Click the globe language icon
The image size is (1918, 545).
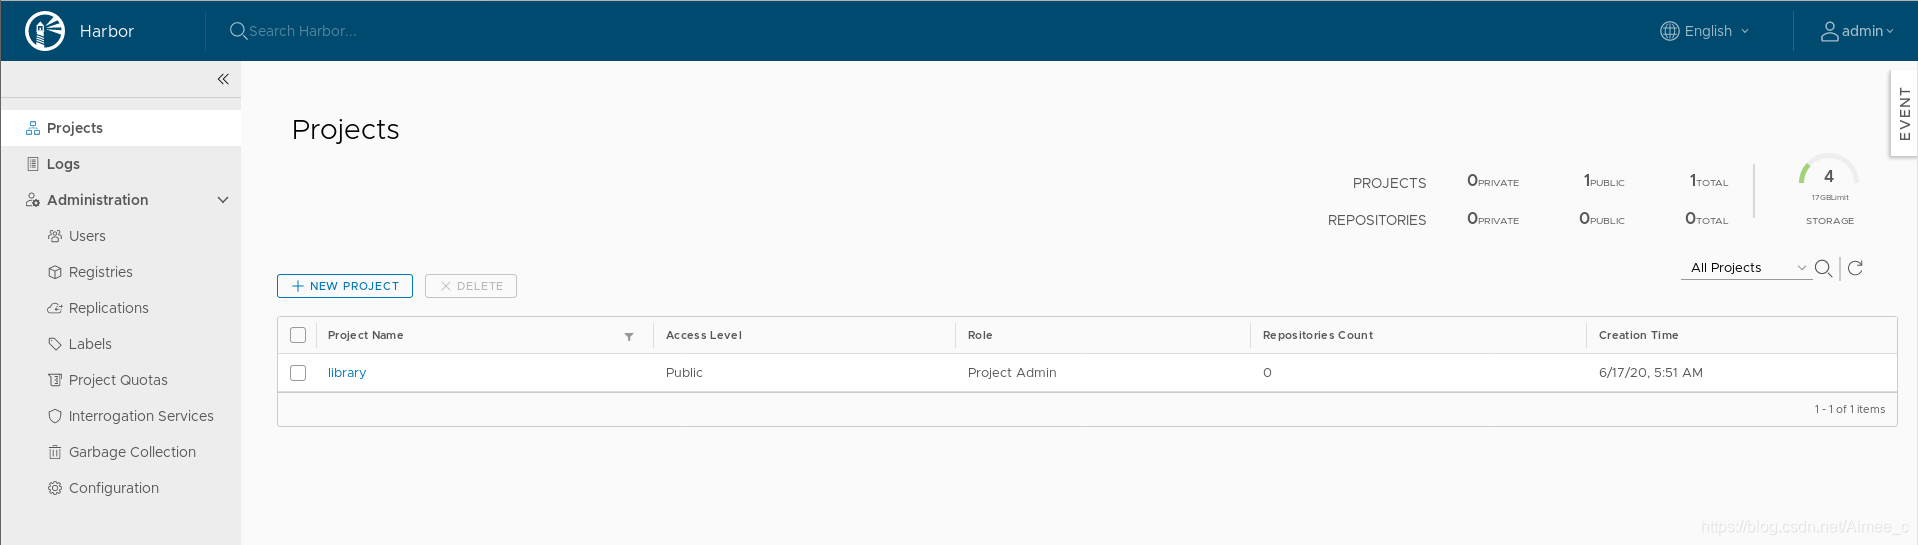[x=1669, y=31]
